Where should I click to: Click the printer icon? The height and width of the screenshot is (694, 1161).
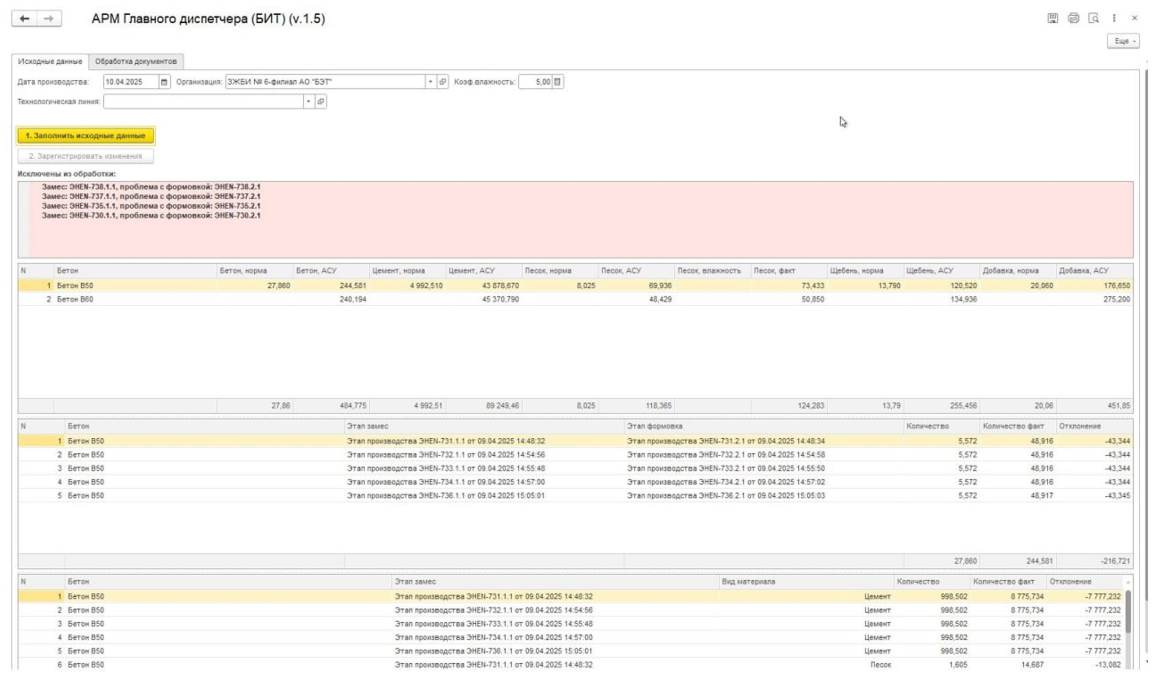tap(1073, 18)
